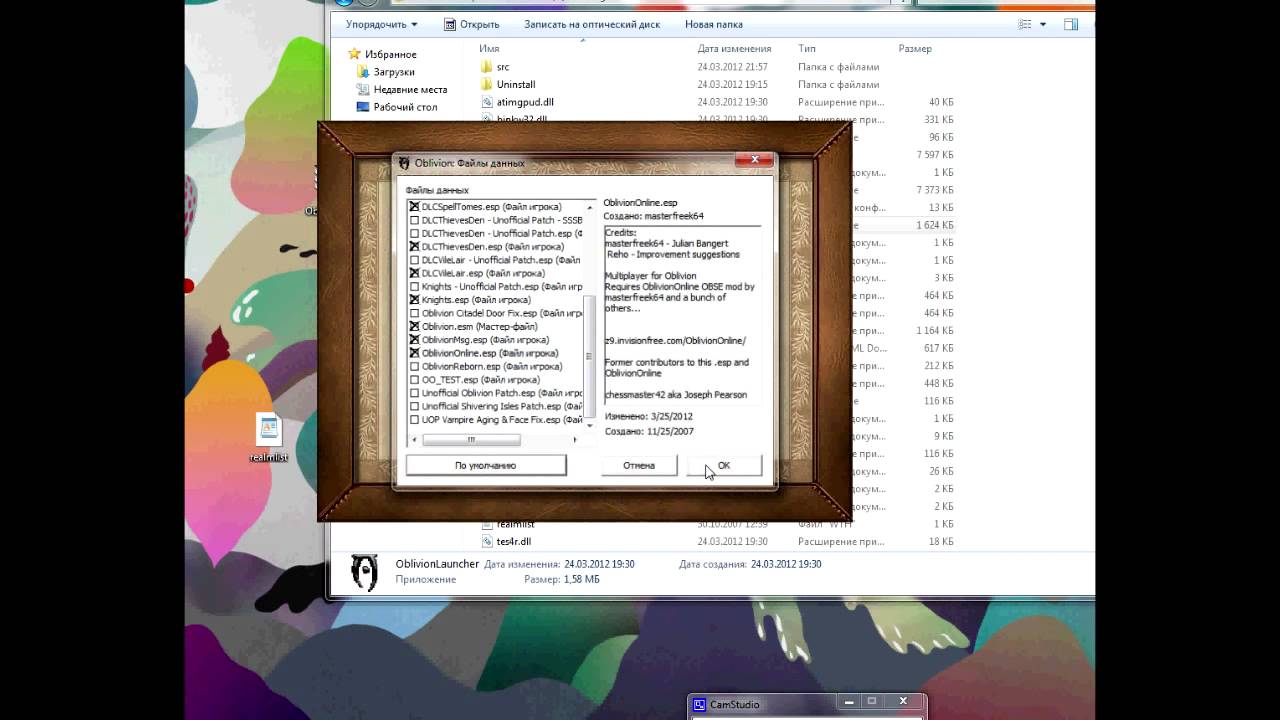Image resolution: width=1280 pixels, height=720 pixels.
Task: Toggle Oblivion.esm master file checkbox
Action: point(414,326)
